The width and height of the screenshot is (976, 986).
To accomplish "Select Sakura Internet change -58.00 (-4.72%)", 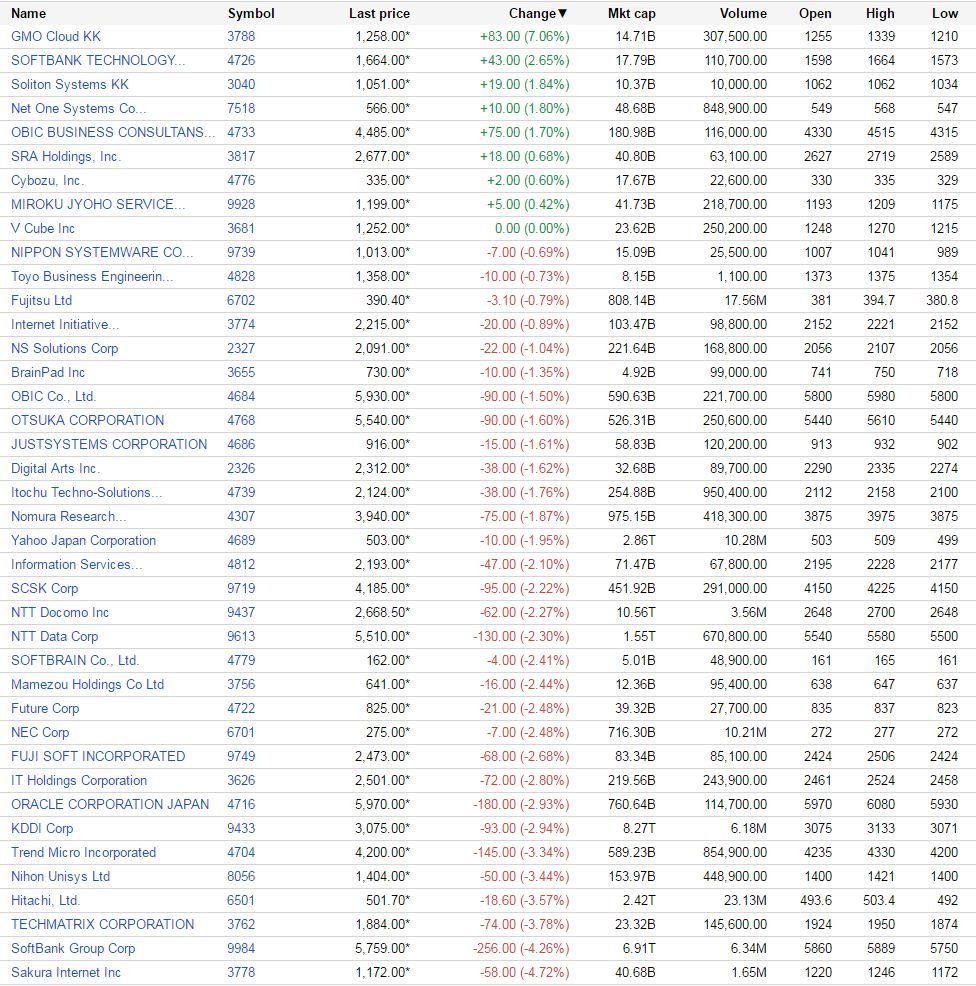I will 525,973.
